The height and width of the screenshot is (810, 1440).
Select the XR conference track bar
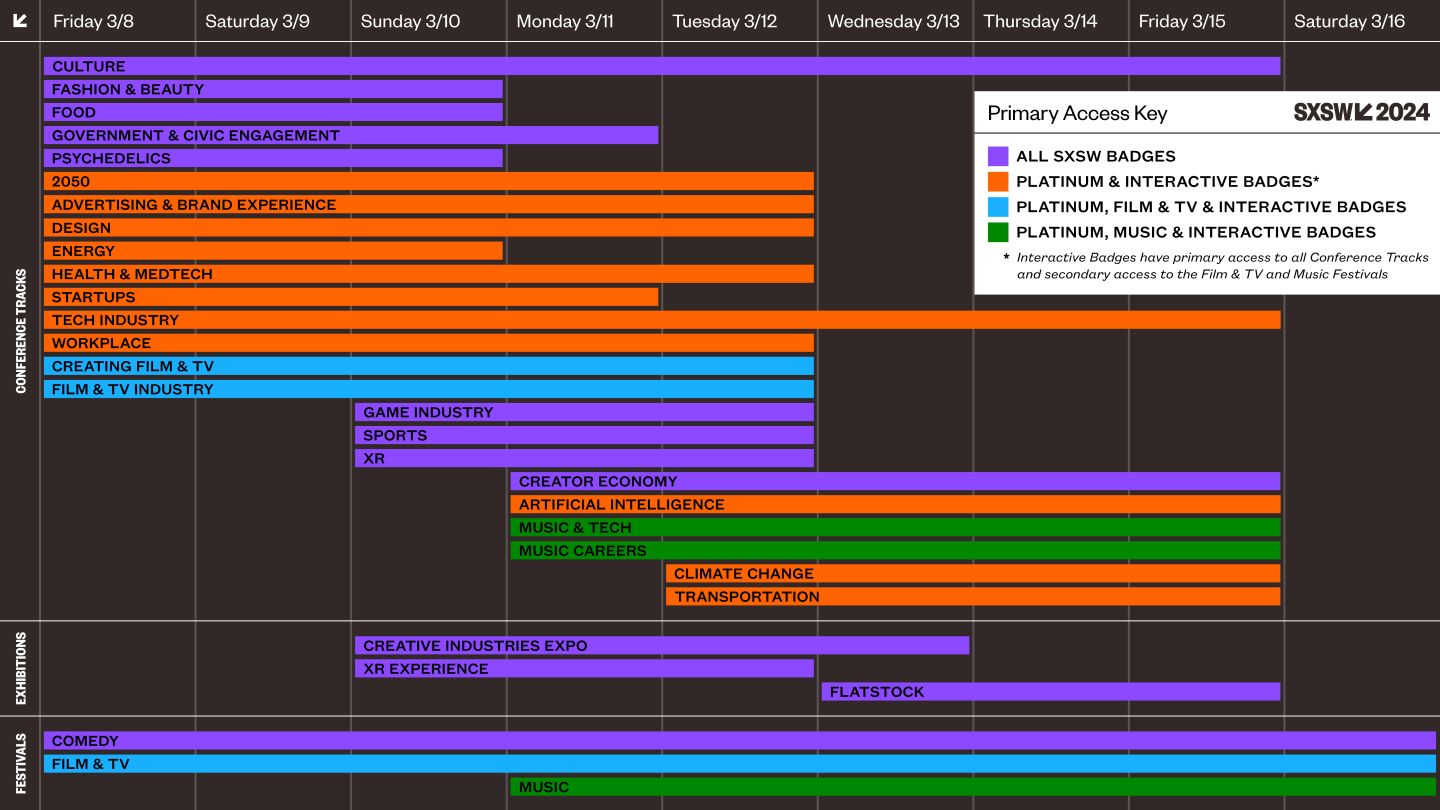584,458
